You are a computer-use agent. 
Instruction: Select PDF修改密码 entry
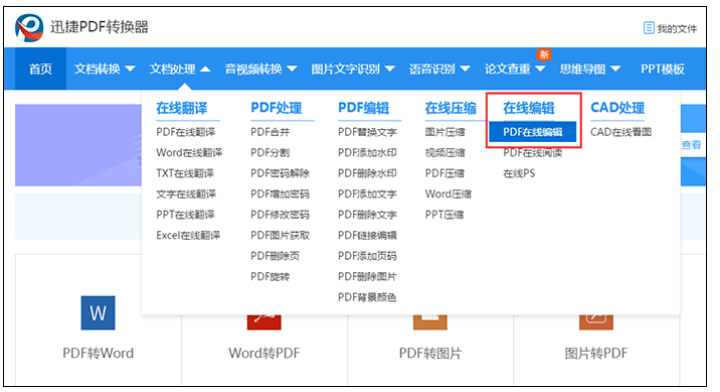coord(280,215)
